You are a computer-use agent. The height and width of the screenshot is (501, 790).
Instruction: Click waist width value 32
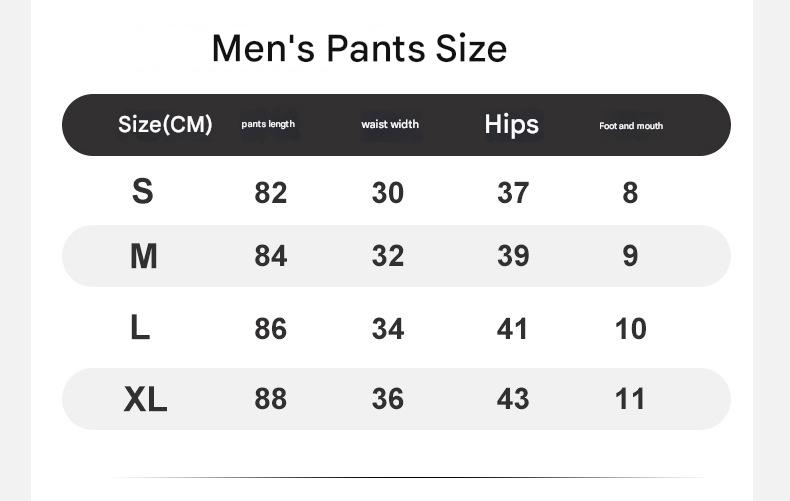point(388,256)
